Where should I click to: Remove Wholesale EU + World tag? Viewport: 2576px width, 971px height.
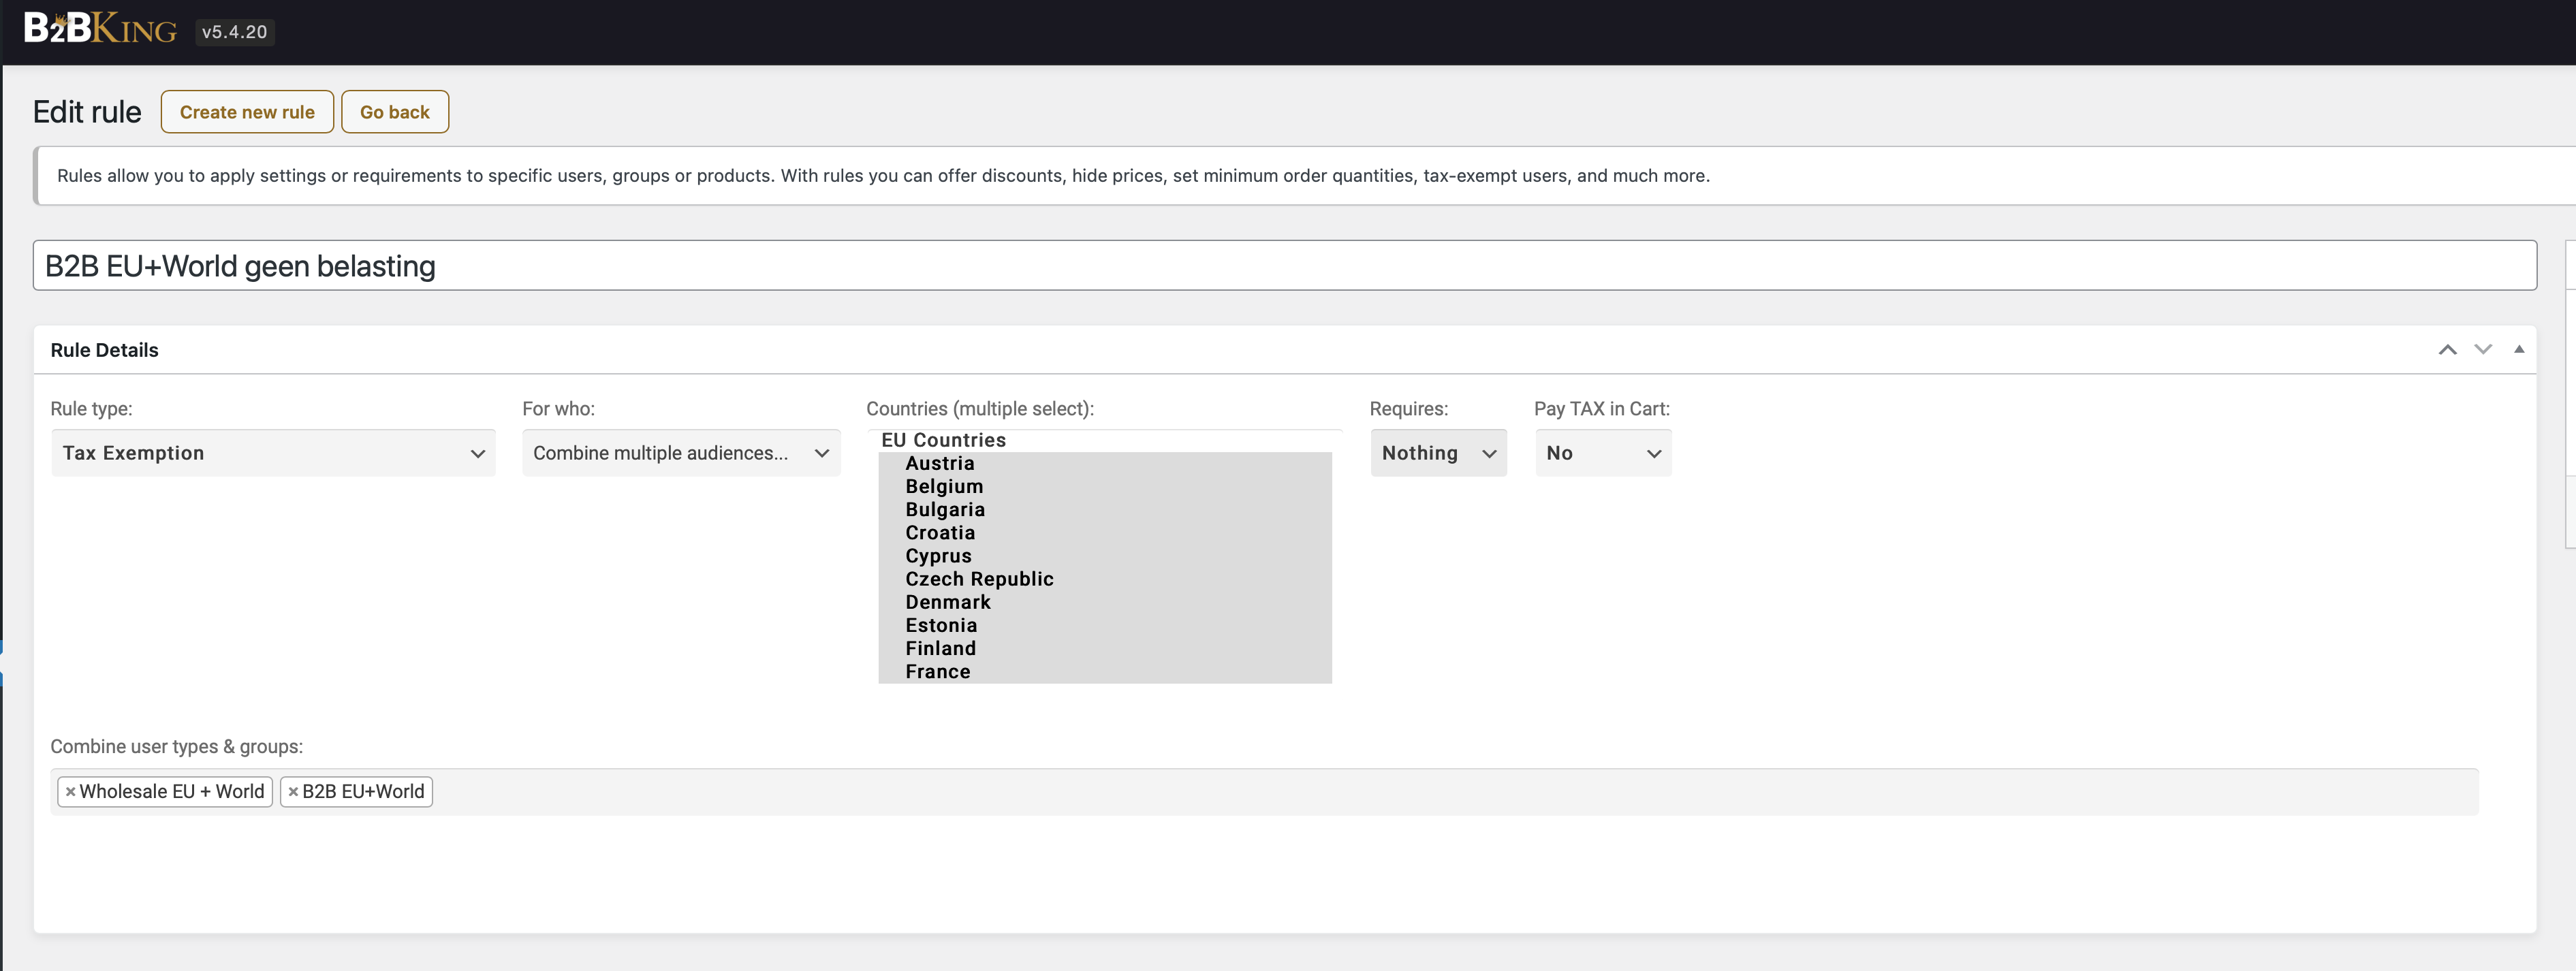click(70, 792)
